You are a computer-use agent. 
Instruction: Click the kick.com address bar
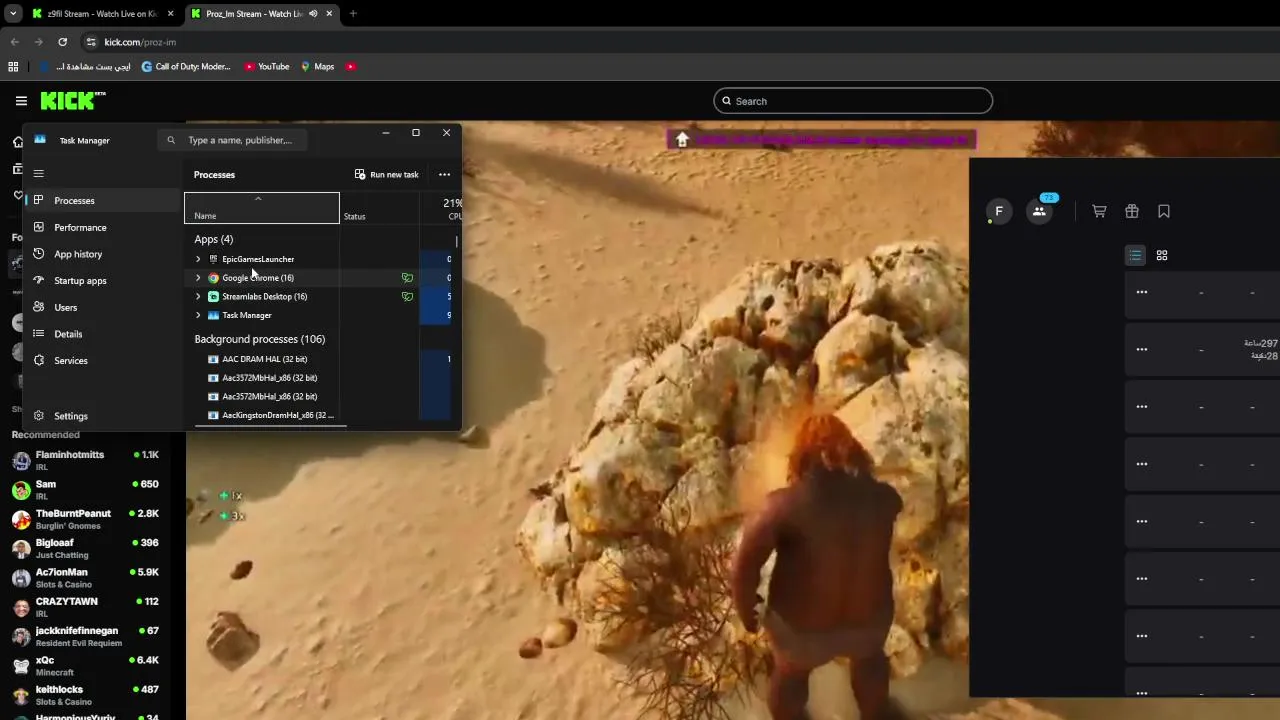(680, 42)
